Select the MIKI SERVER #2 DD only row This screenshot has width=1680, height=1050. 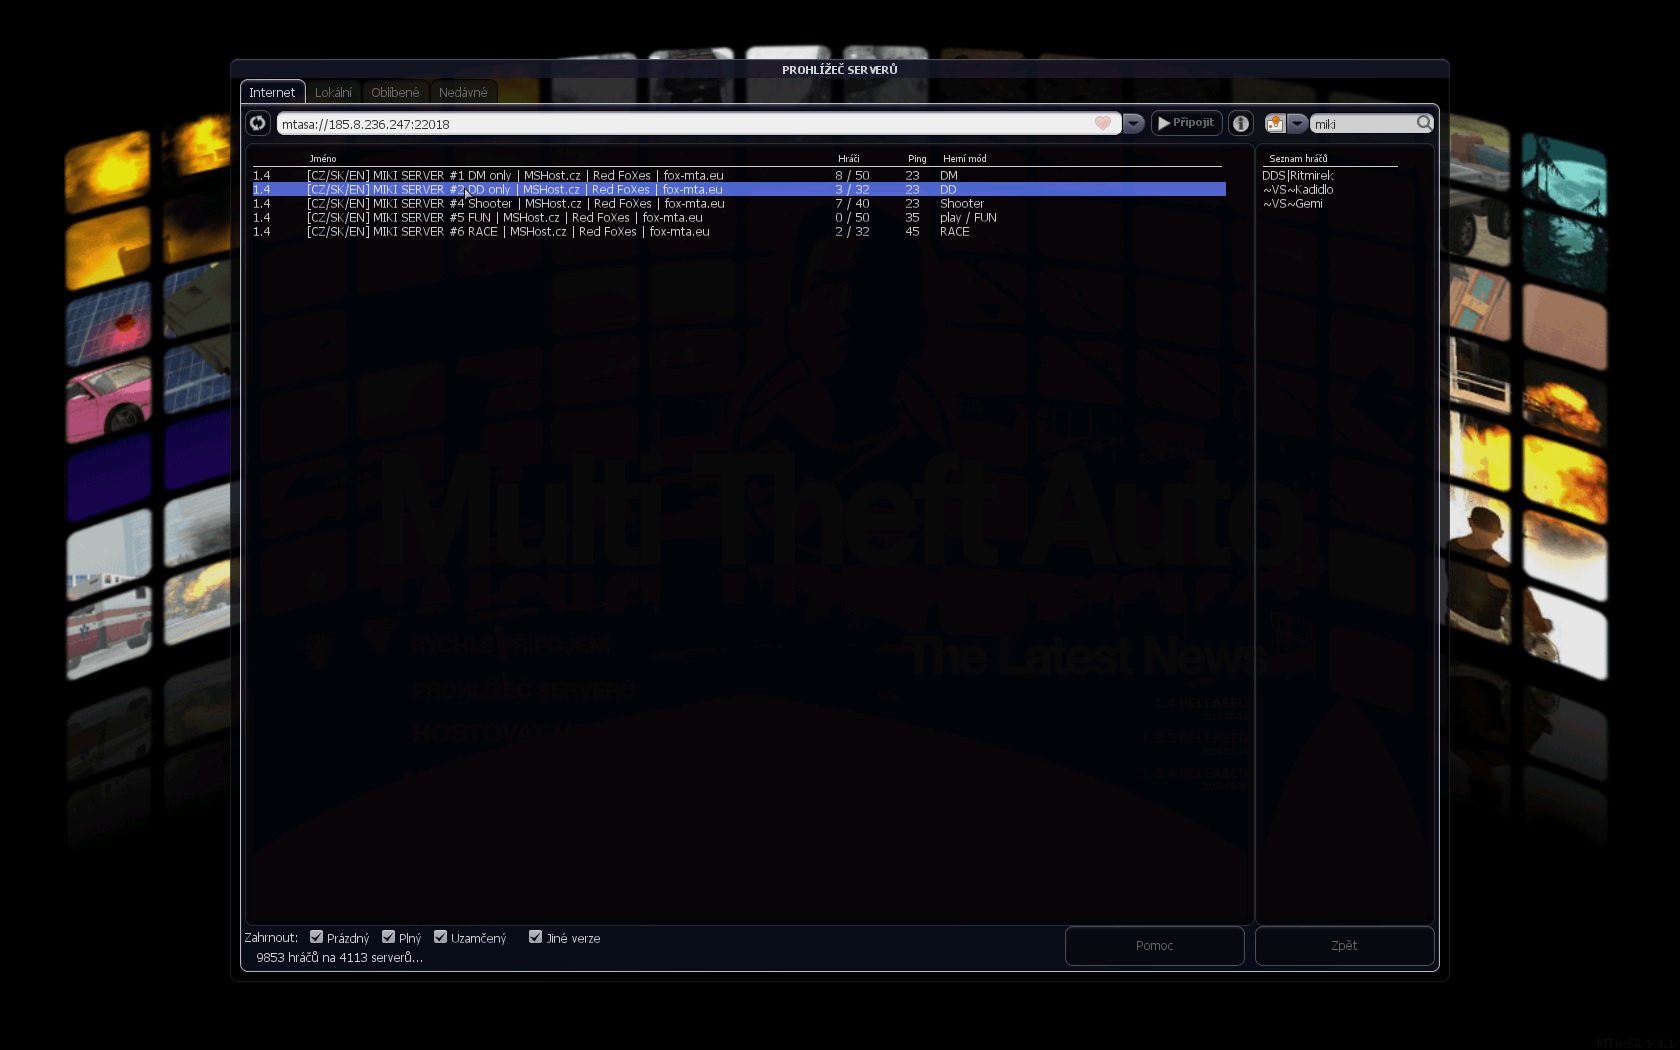pos(739,189)
